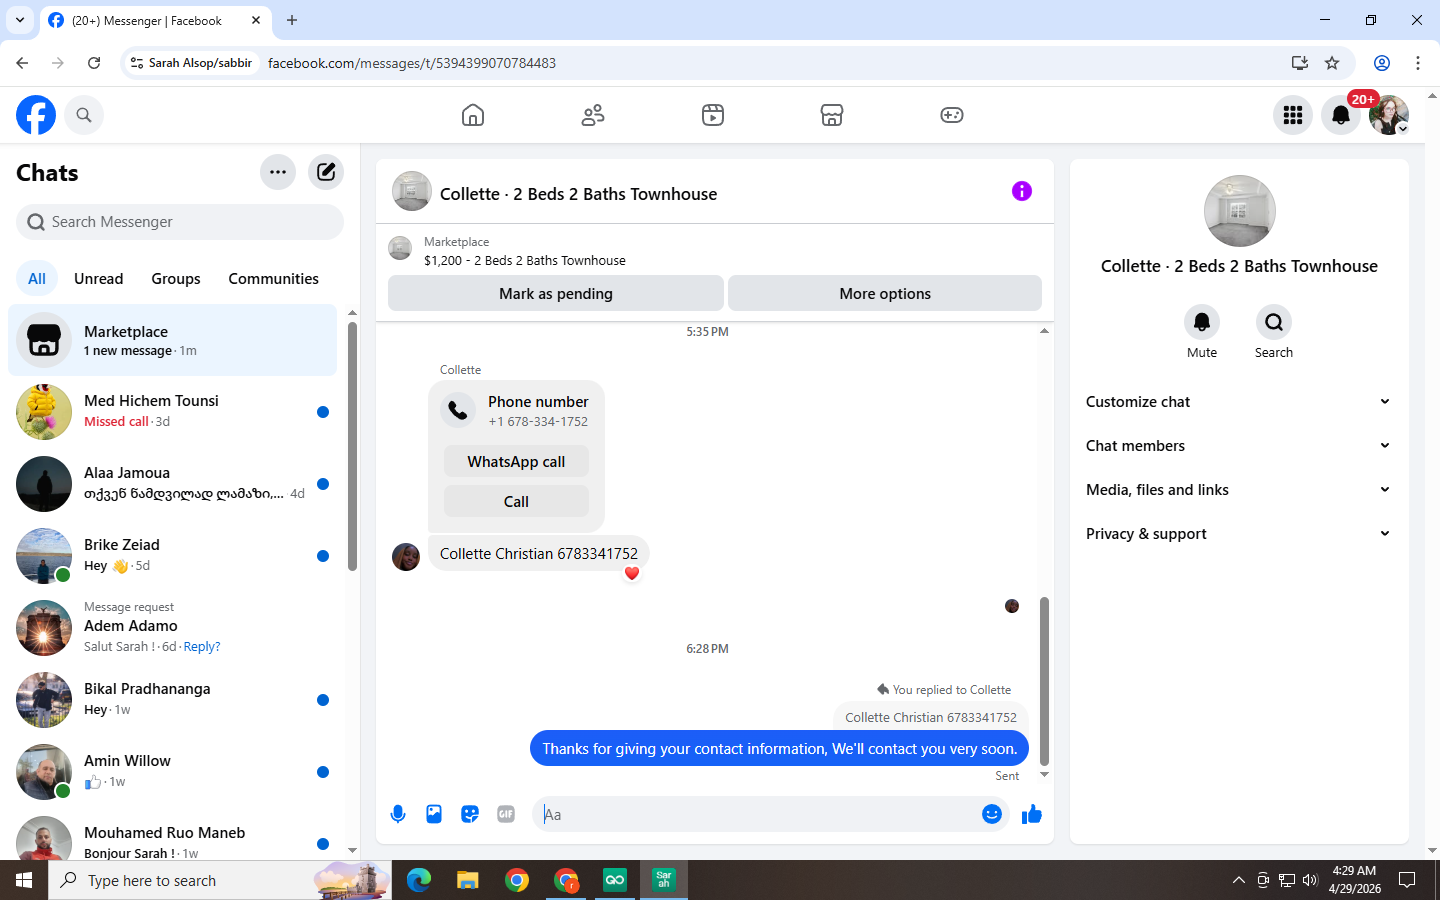Open Windows Start menu
This screenshot has height=900, width=1440.
(24, 880)
